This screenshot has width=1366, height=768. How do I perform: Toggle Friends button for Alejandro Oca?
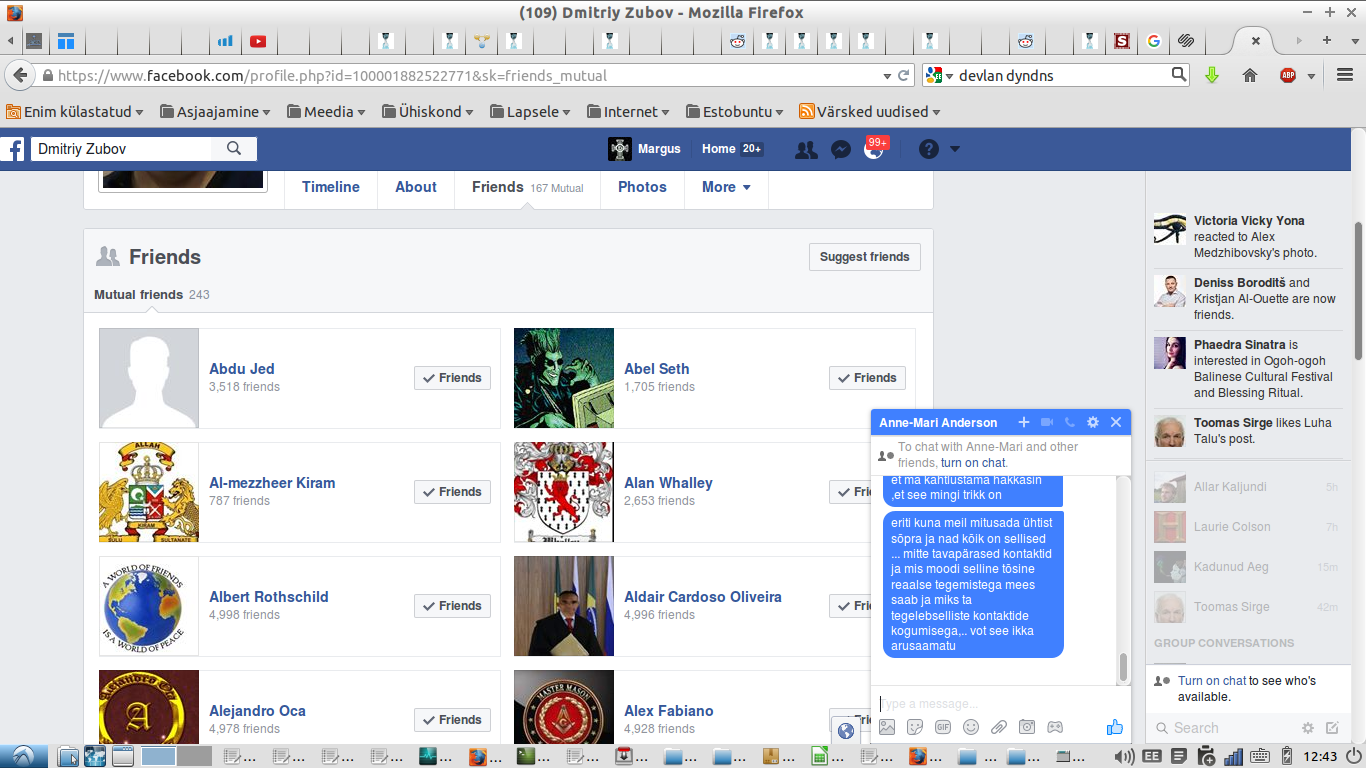pyautogui.click(x=452, y=720)
